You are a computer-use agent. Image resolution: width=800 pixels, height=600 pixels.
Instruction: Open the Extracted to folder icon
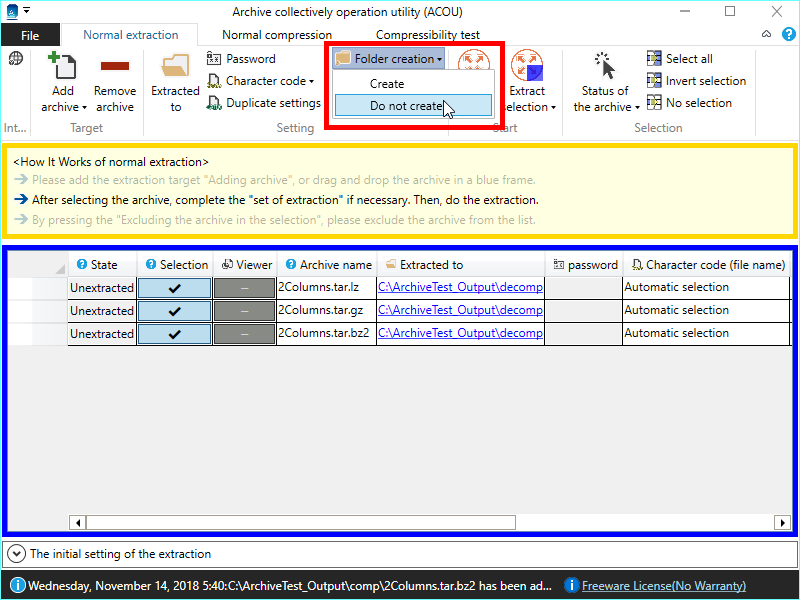point(176,68)
